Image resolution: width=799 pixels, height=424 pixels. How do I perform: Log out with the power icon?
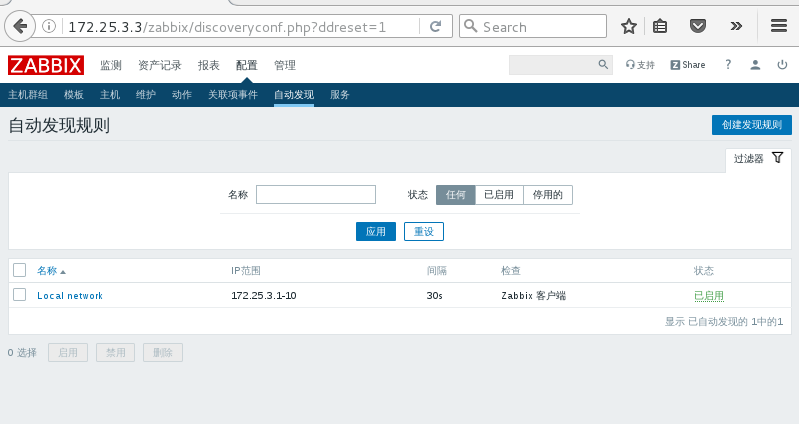[x=782, y=65]
